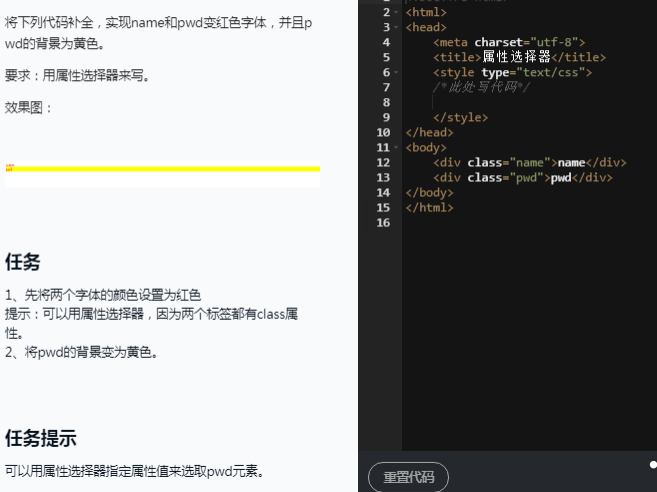Collapse the html tag fold arrow on line 2

click(x=396, y=12)
